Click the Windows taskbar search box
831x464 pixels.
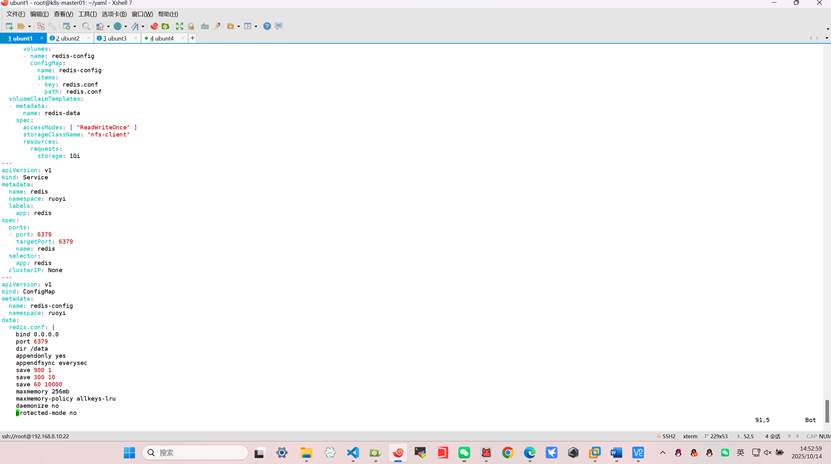(x=195, y=452)
